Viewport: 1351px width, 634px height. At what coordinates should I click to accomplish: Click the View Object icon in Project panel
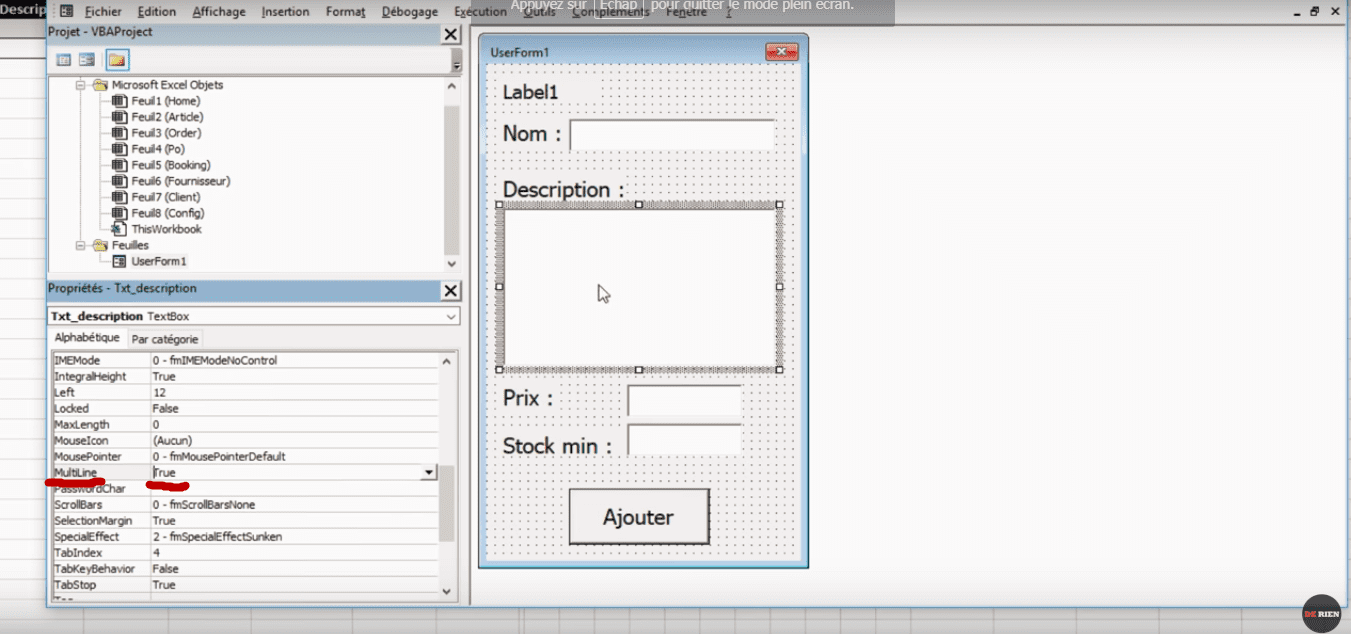pyautogui.click(x=87, y=60)
